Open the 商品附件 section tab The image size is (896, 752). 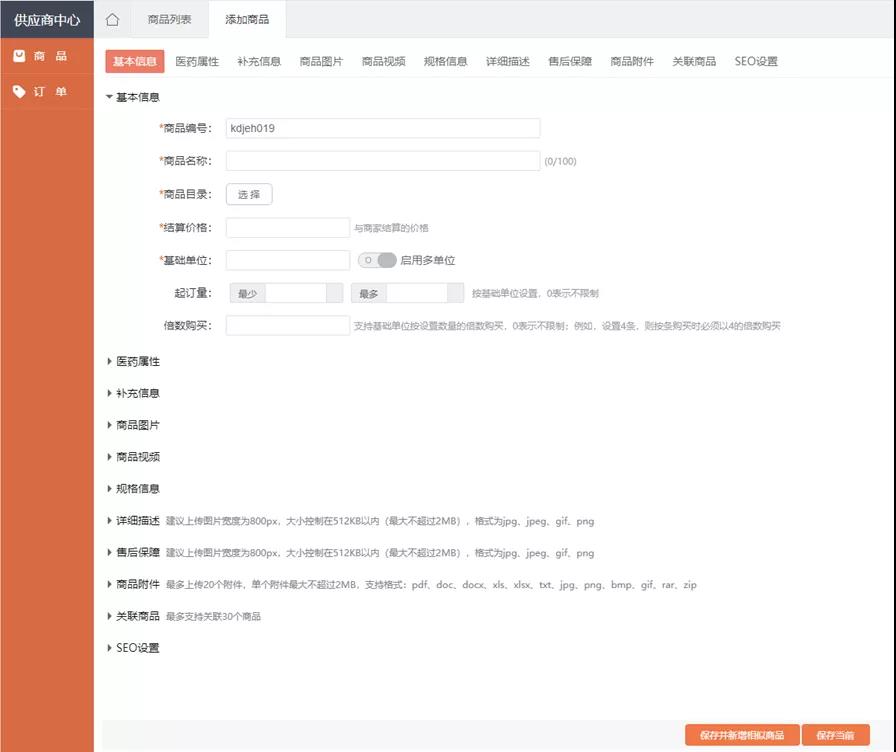[632, 61]
